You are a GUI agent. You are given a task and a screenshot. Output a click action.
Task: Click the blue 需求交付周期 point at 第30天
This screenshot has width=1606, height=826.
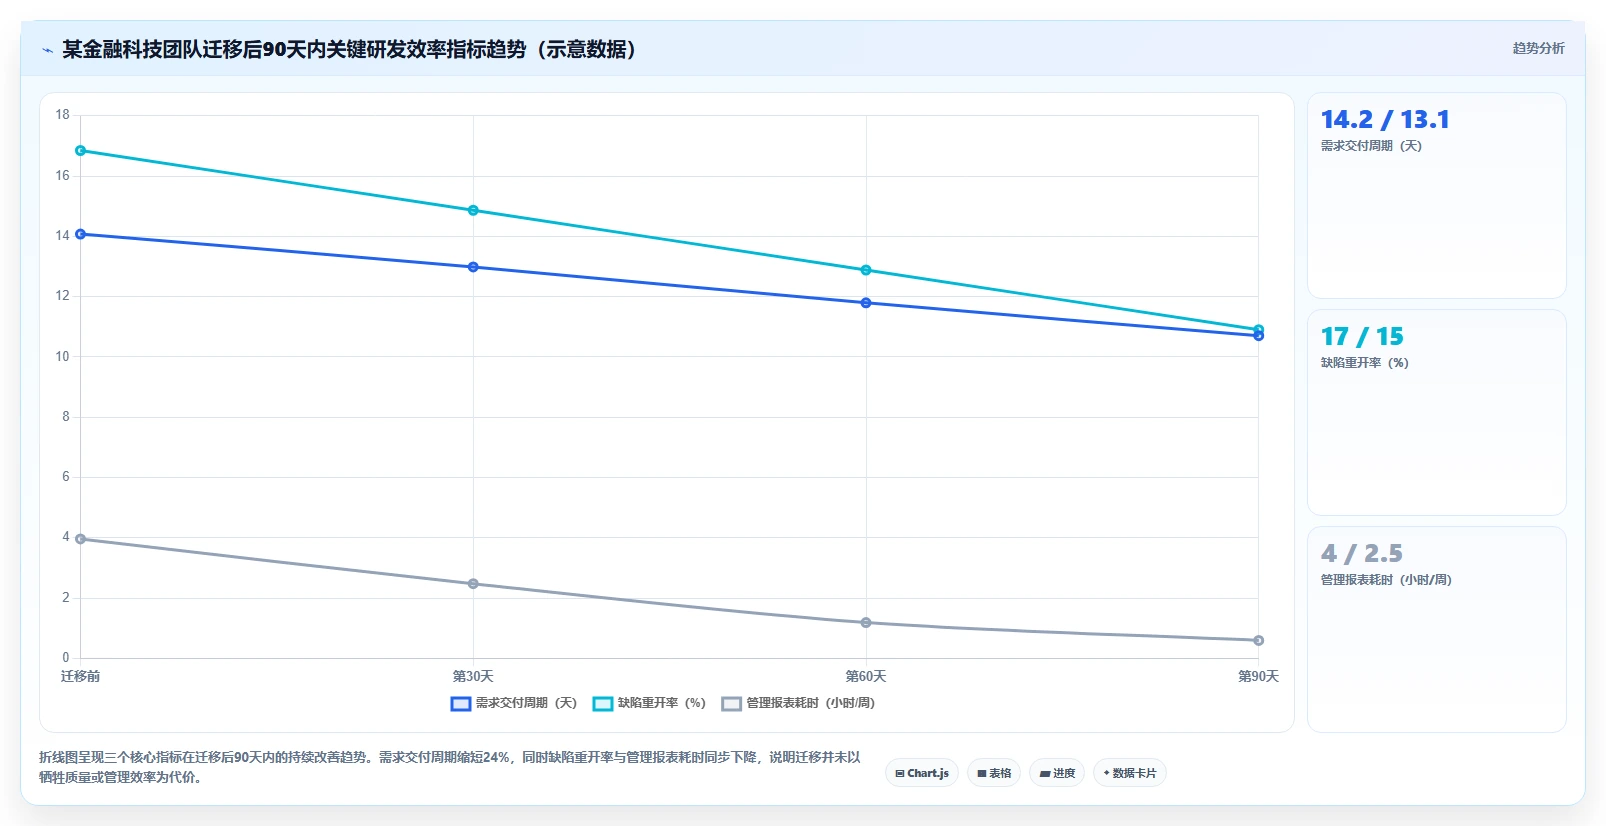coord(473,267)
